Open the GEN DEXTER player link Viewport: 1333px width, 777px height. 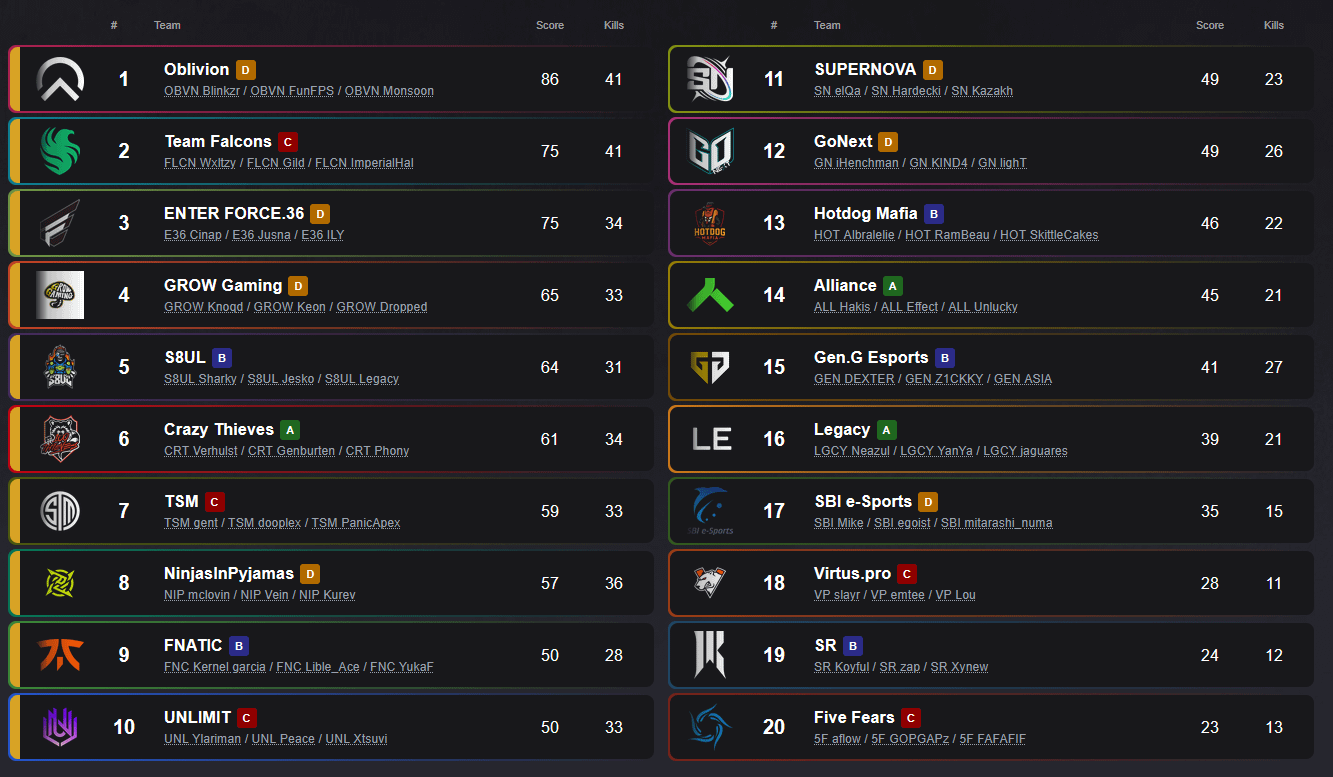click(x=854, y=379)
